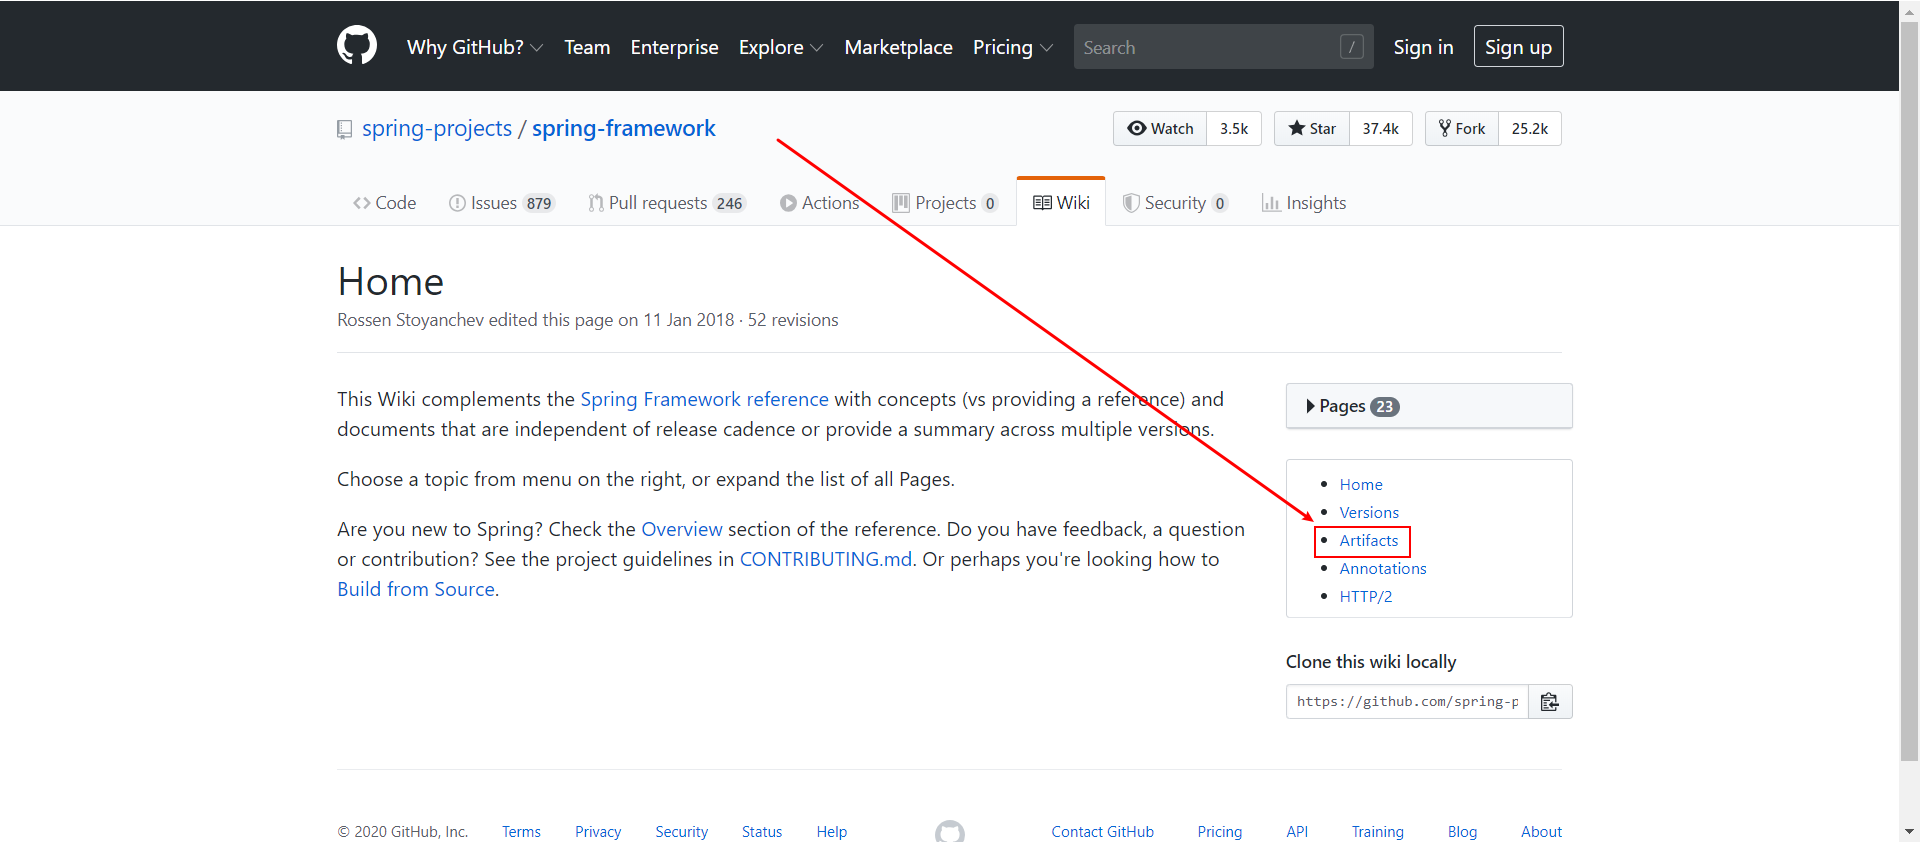Open the Why GitHub? dropdown menu
This screenshot has width=1920, height=842.
[475, 47]
